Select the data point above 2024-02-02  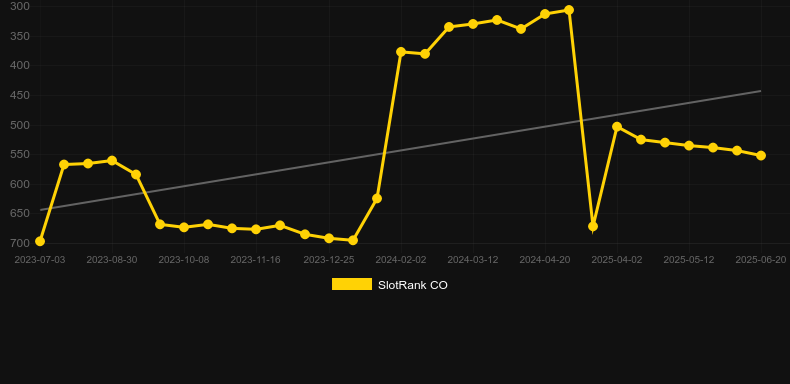tap(401, 52)
